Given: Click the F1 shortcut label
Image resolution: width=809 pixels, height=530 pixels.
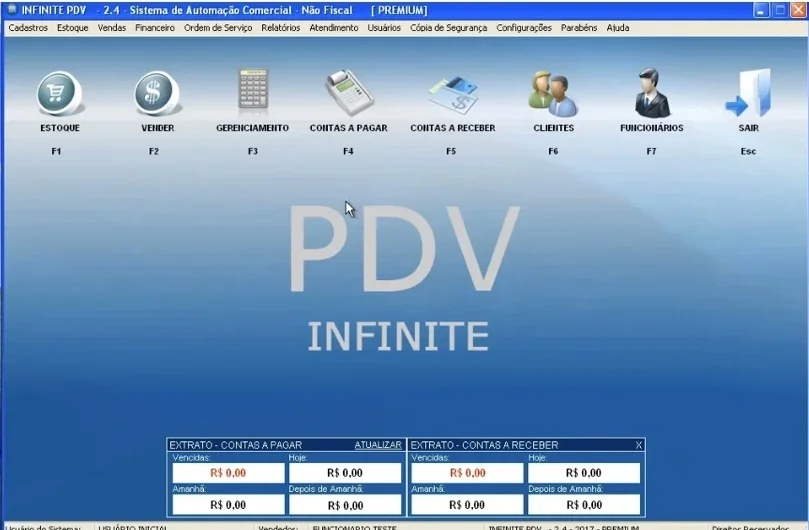Looking at the screenshot, I should (56, 151).
